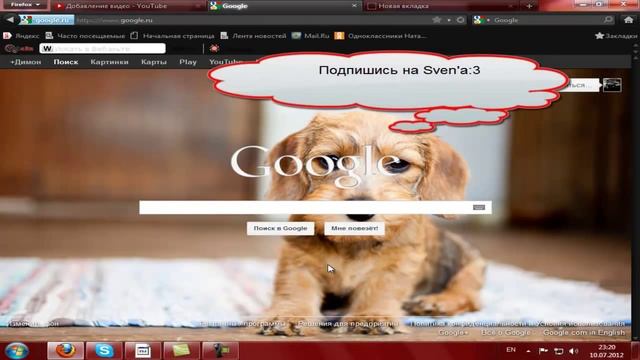
Task: Open the Лента новостей bookmark
Action: (x=253, y=36)
